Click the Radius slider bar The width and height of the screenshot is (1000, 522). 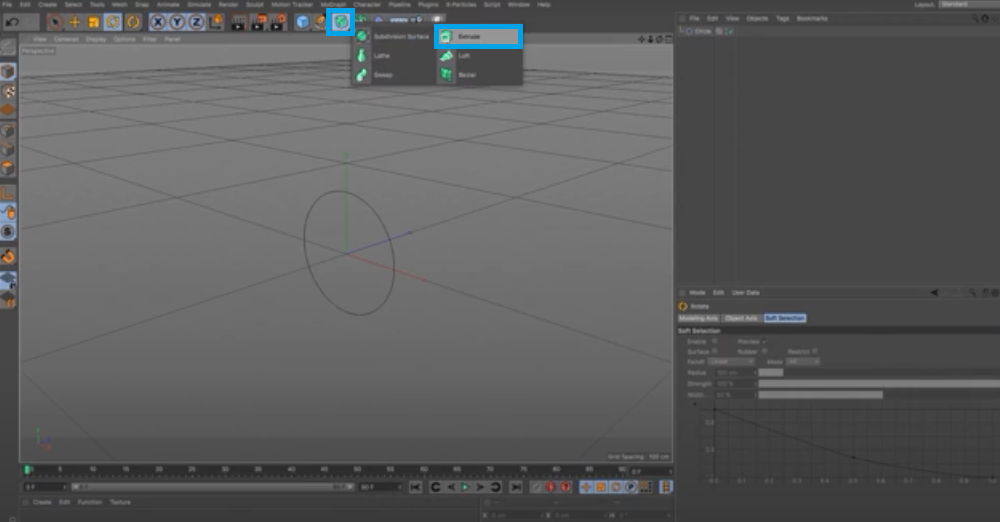pos(879,373)
